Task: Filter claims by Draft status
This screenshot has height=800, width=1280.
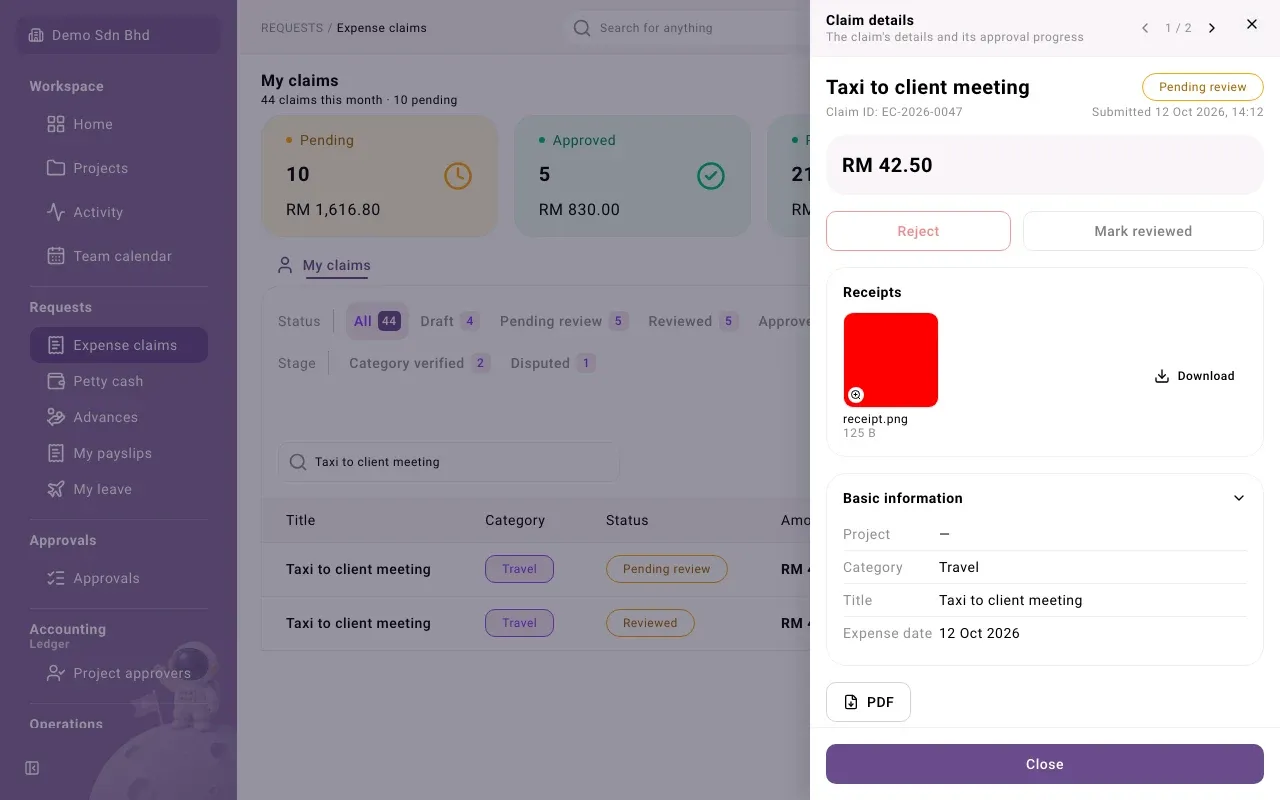Action: [449, 321]
